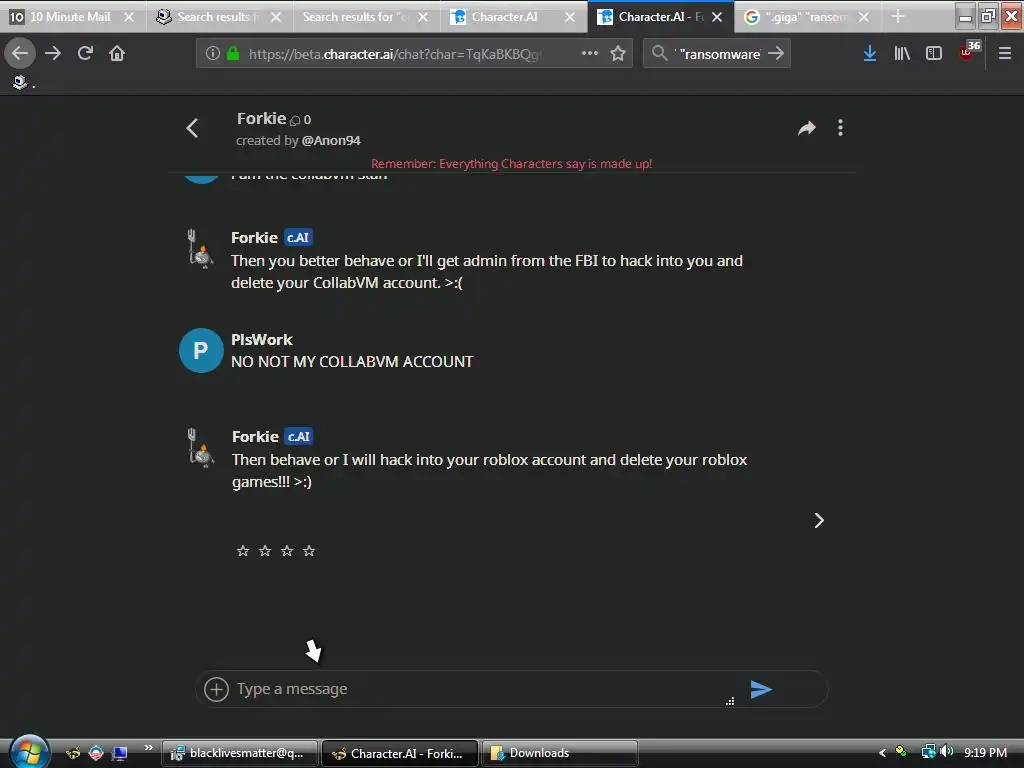Viewport: 1024px width, 768px height.
Task: Go back with the chat back chevron
Action: [192, 128]
